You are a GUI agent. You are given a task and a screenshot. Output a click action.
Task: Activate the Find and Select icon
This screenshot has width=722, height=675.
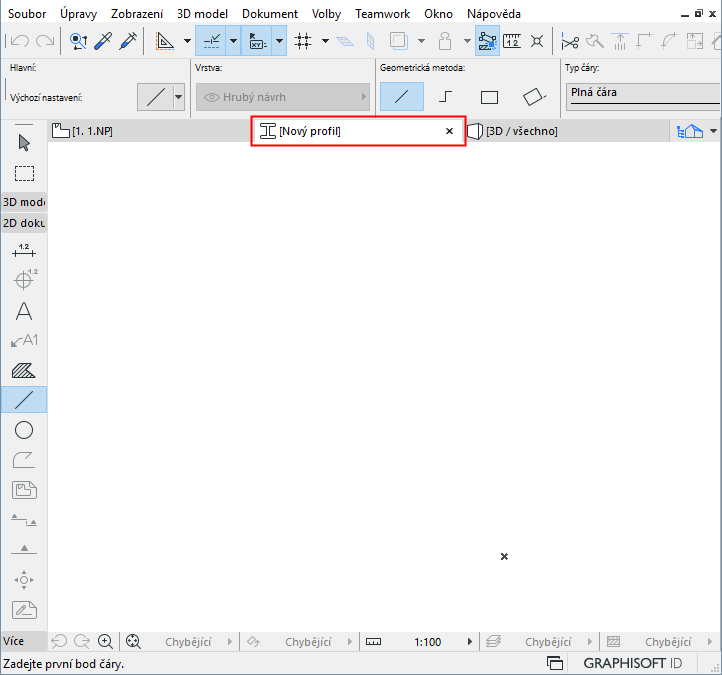point(78,41)
